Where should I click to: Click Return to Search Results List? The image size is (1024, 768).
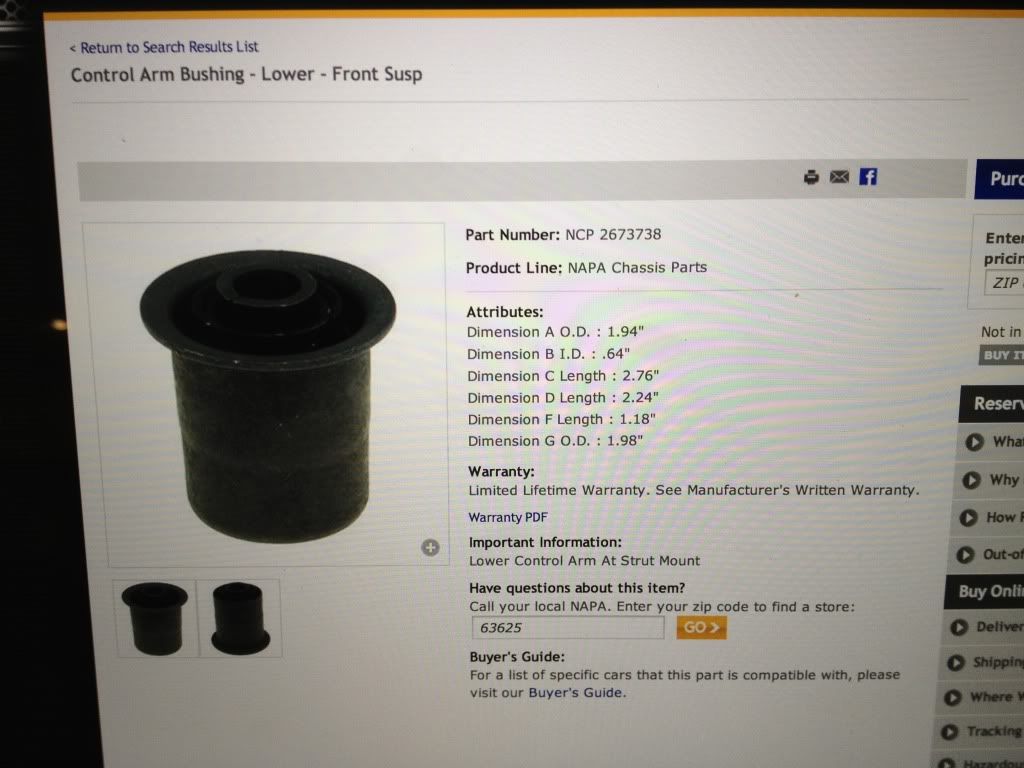(164, 47)
